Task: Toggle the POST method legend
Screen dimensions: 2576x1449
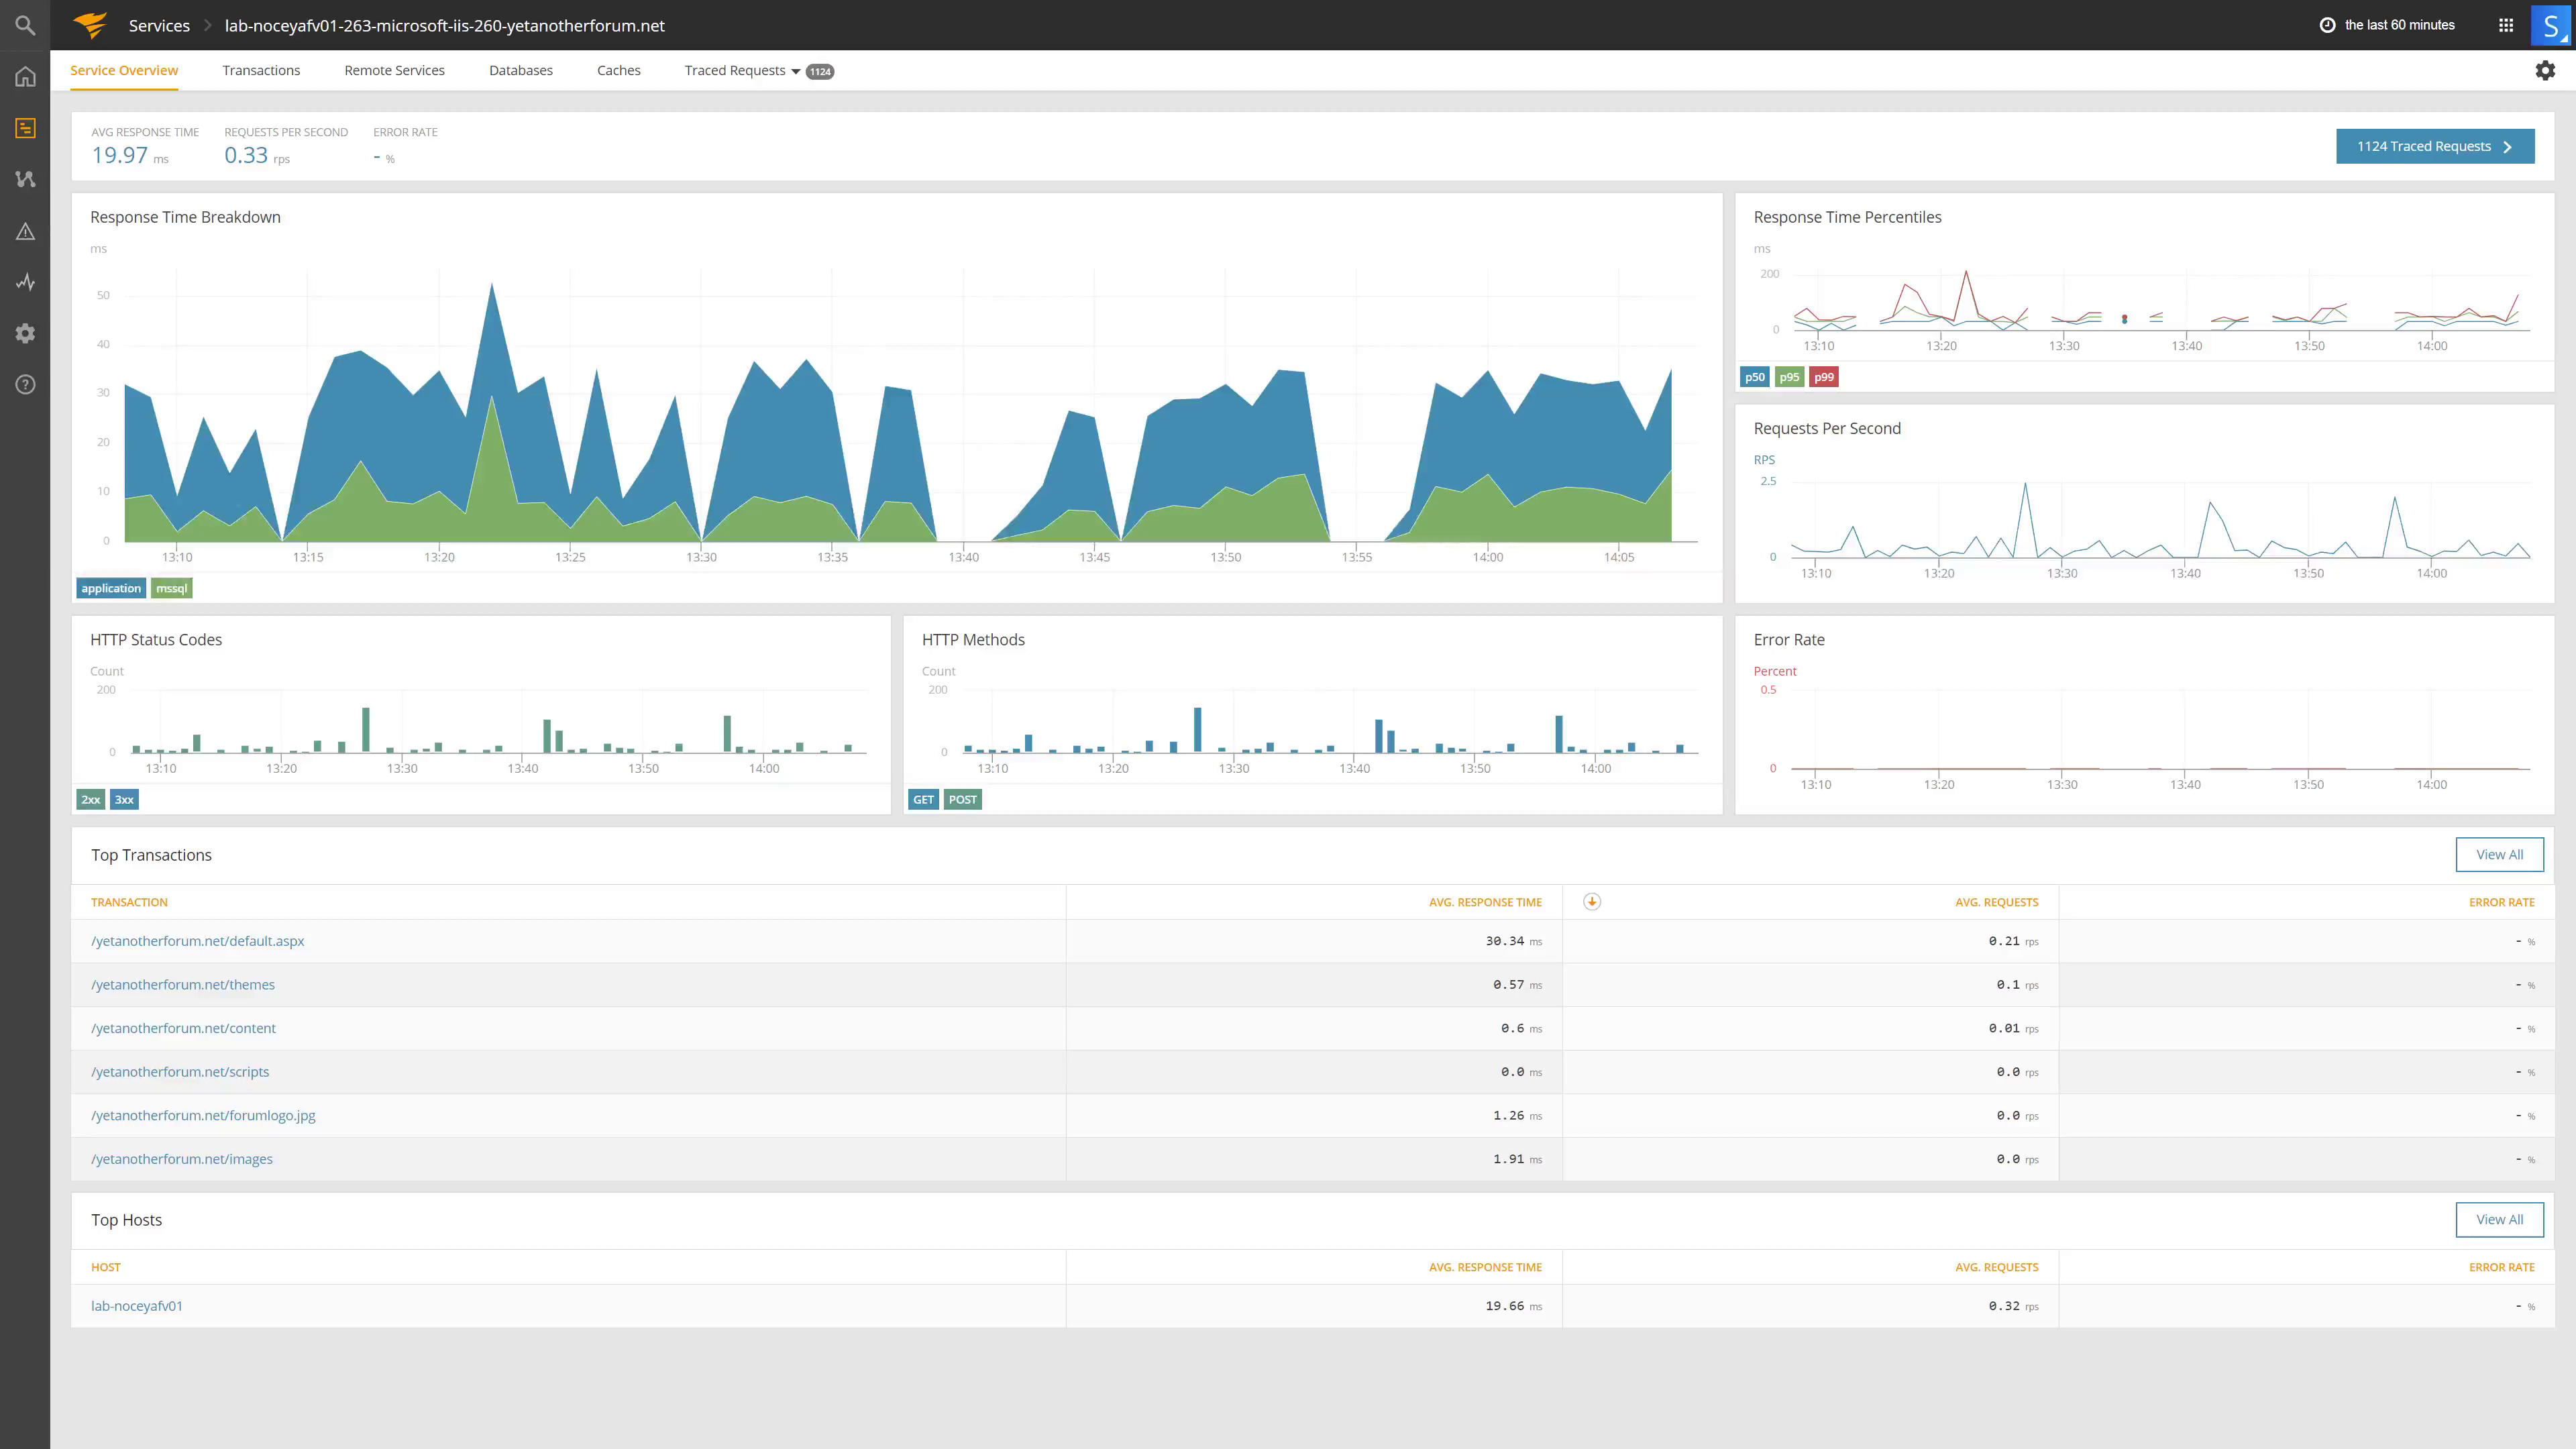Action: click(x=963, y=799)
